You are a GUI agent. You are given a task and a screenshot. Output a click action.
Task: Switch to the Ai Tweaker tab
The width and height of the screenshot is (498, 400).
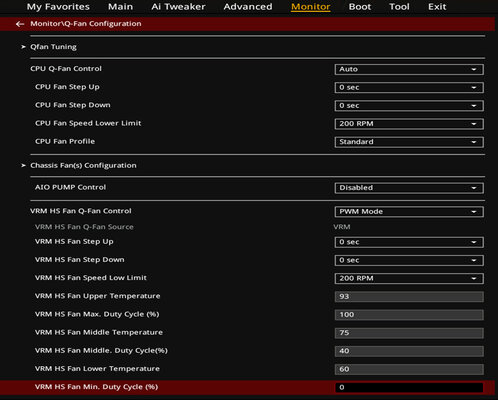pos(178,7)
